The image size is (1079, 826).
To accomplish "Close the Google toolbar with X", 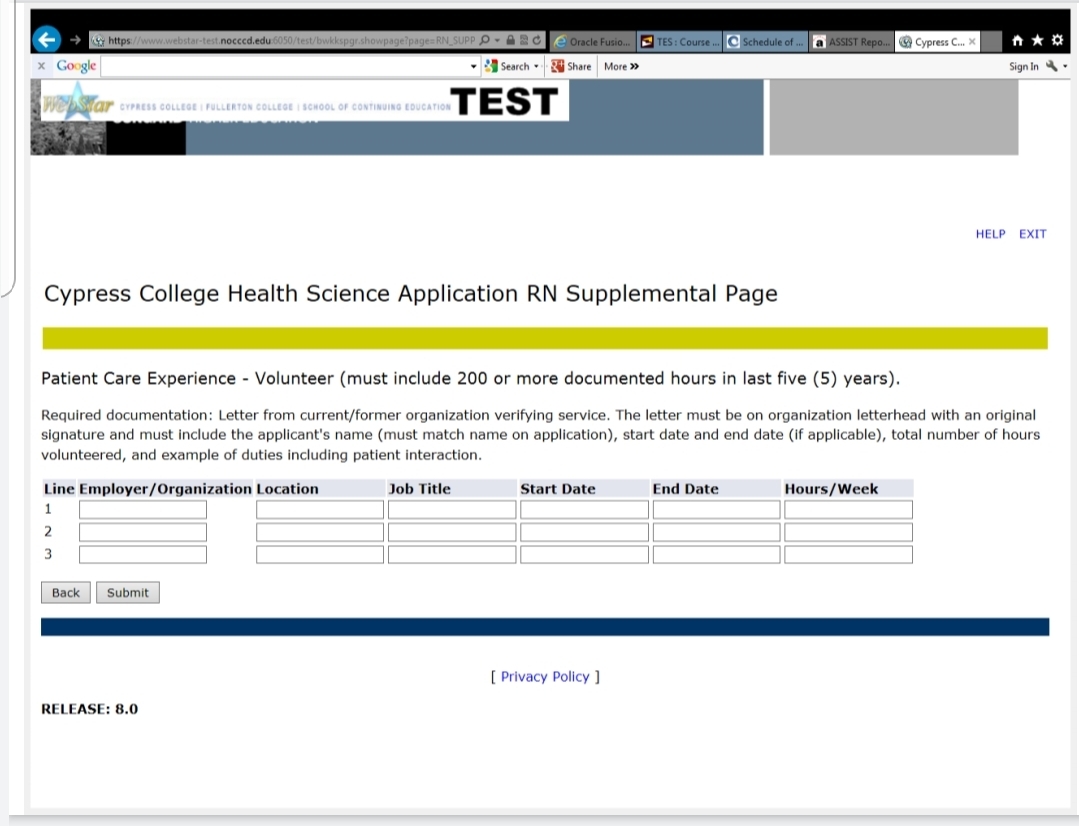I will click(41, 66).
